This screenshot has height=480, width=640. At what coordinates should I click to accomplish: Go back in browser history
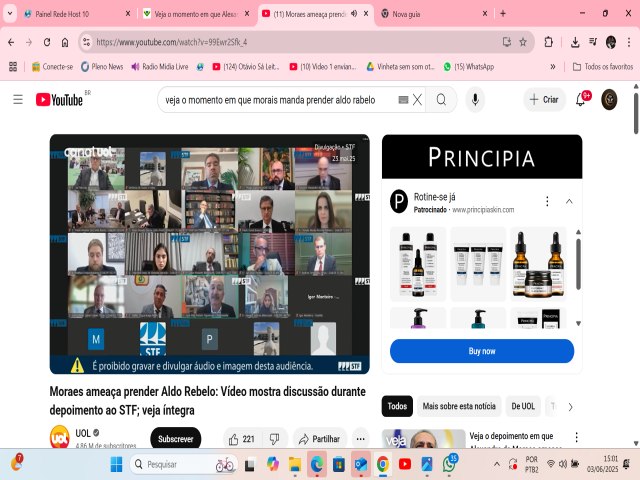[x=11, y=42]
